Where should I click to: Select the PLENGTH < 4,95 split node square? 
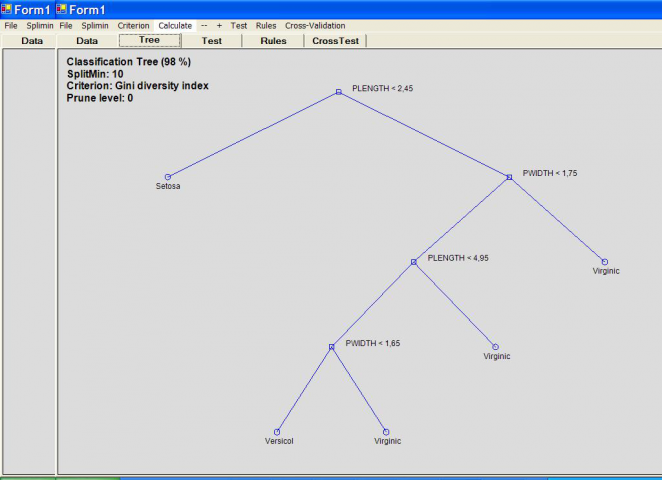click(x=414, y=262)
